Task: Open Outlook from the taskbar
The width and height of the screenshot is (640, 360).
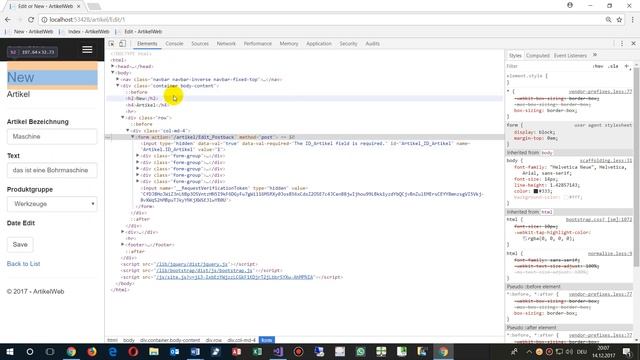Action: (x=175, y=351)
